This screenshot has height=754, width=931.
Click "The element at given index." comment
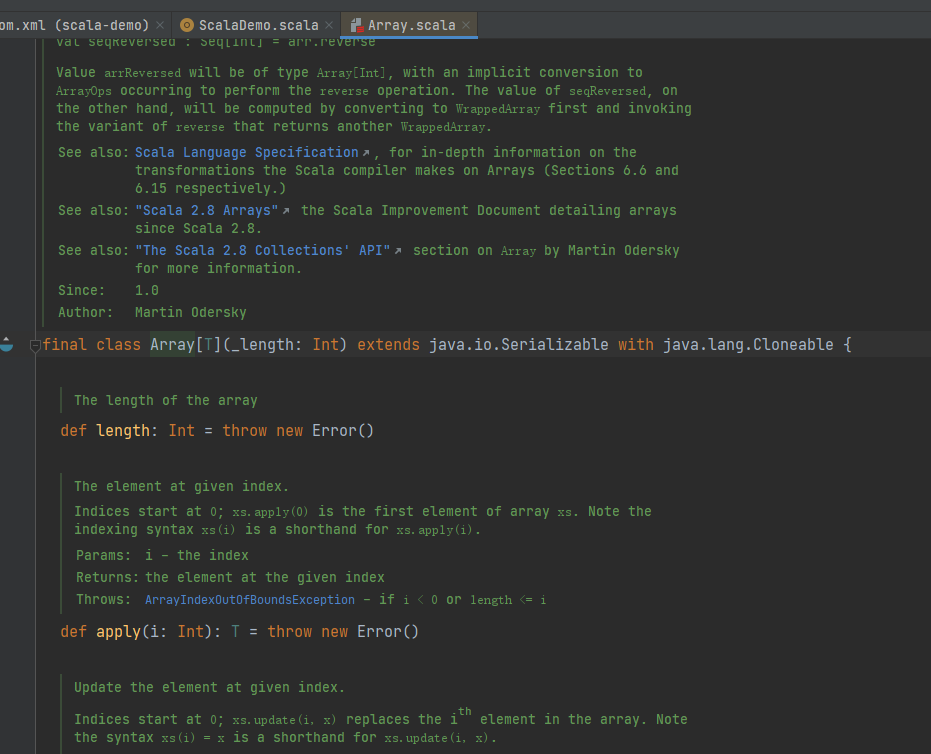tap(181, 487)
